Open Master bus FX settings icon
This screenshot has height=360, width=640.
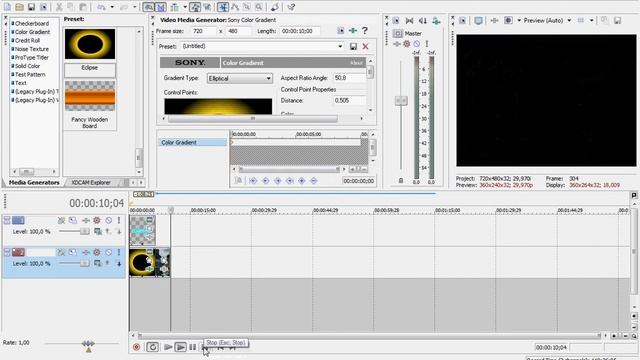click(x=396, y=44)
